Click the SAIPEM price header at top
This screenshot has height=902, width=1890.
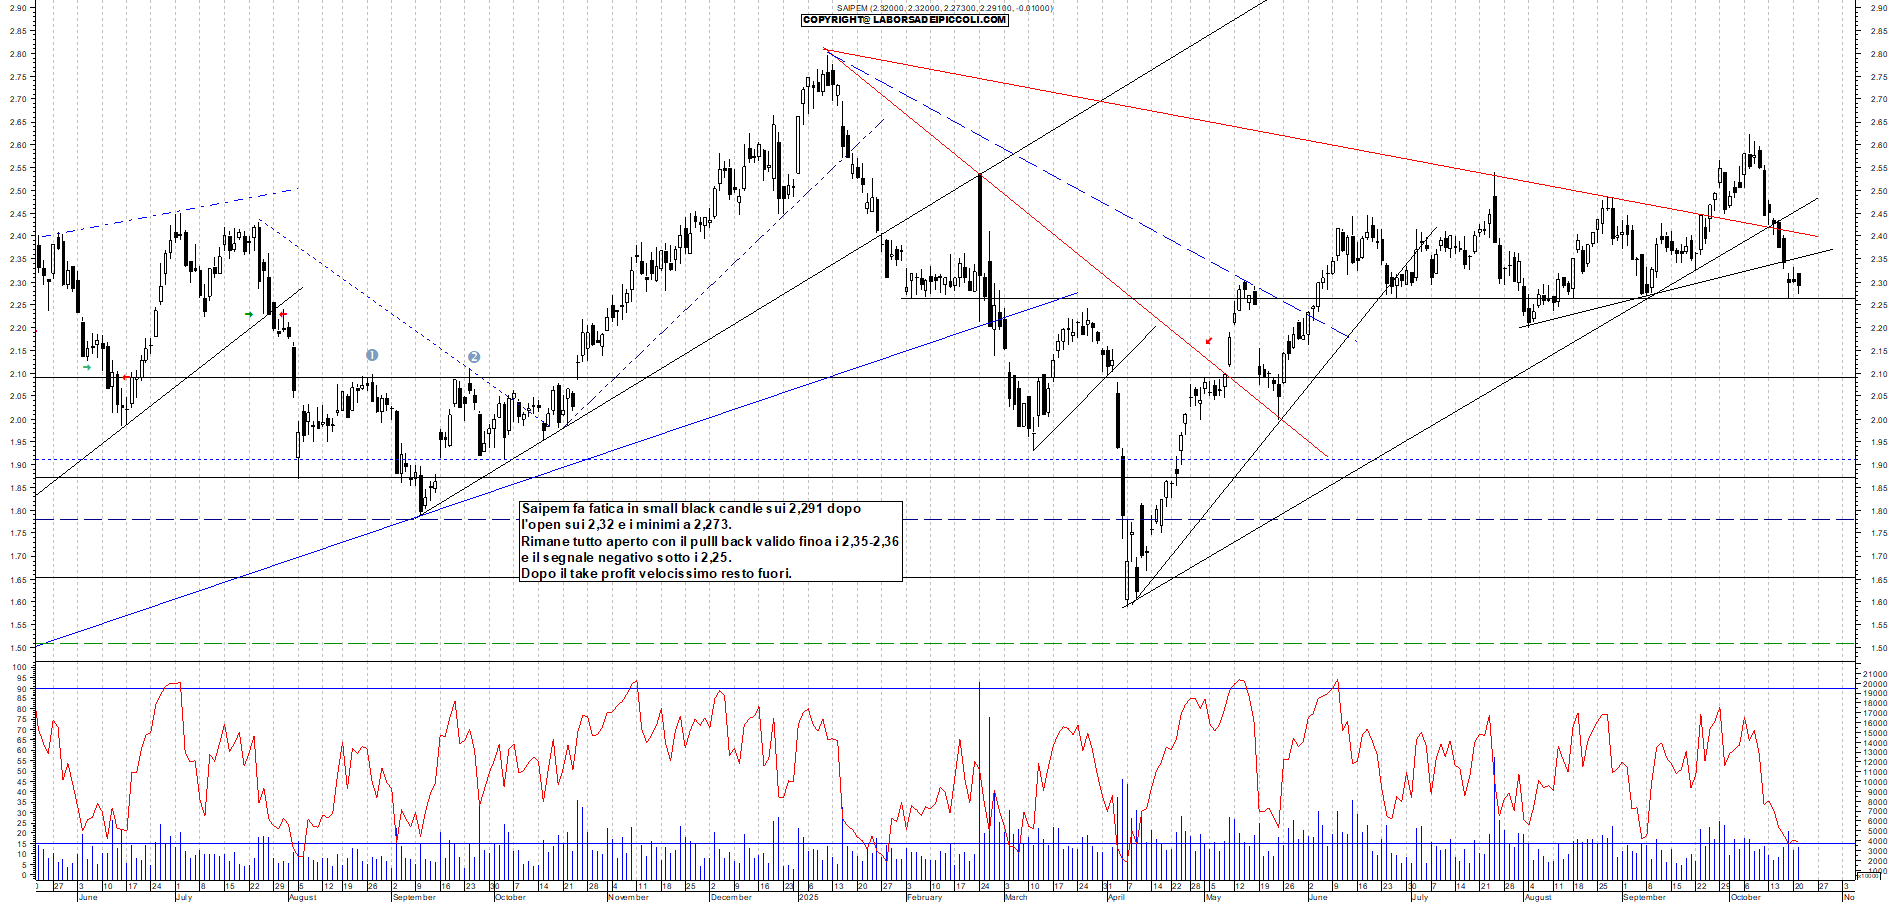pos(944,8)
